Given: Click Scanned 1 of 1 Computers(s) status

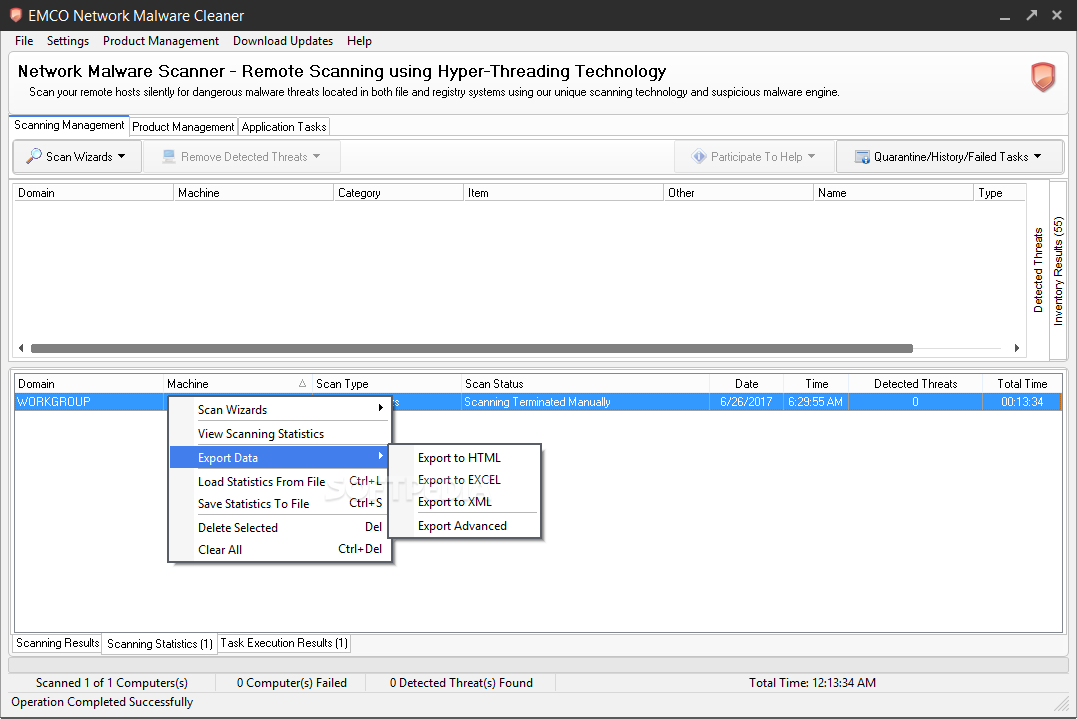Looking at the screenshot, I should [112, 683].
